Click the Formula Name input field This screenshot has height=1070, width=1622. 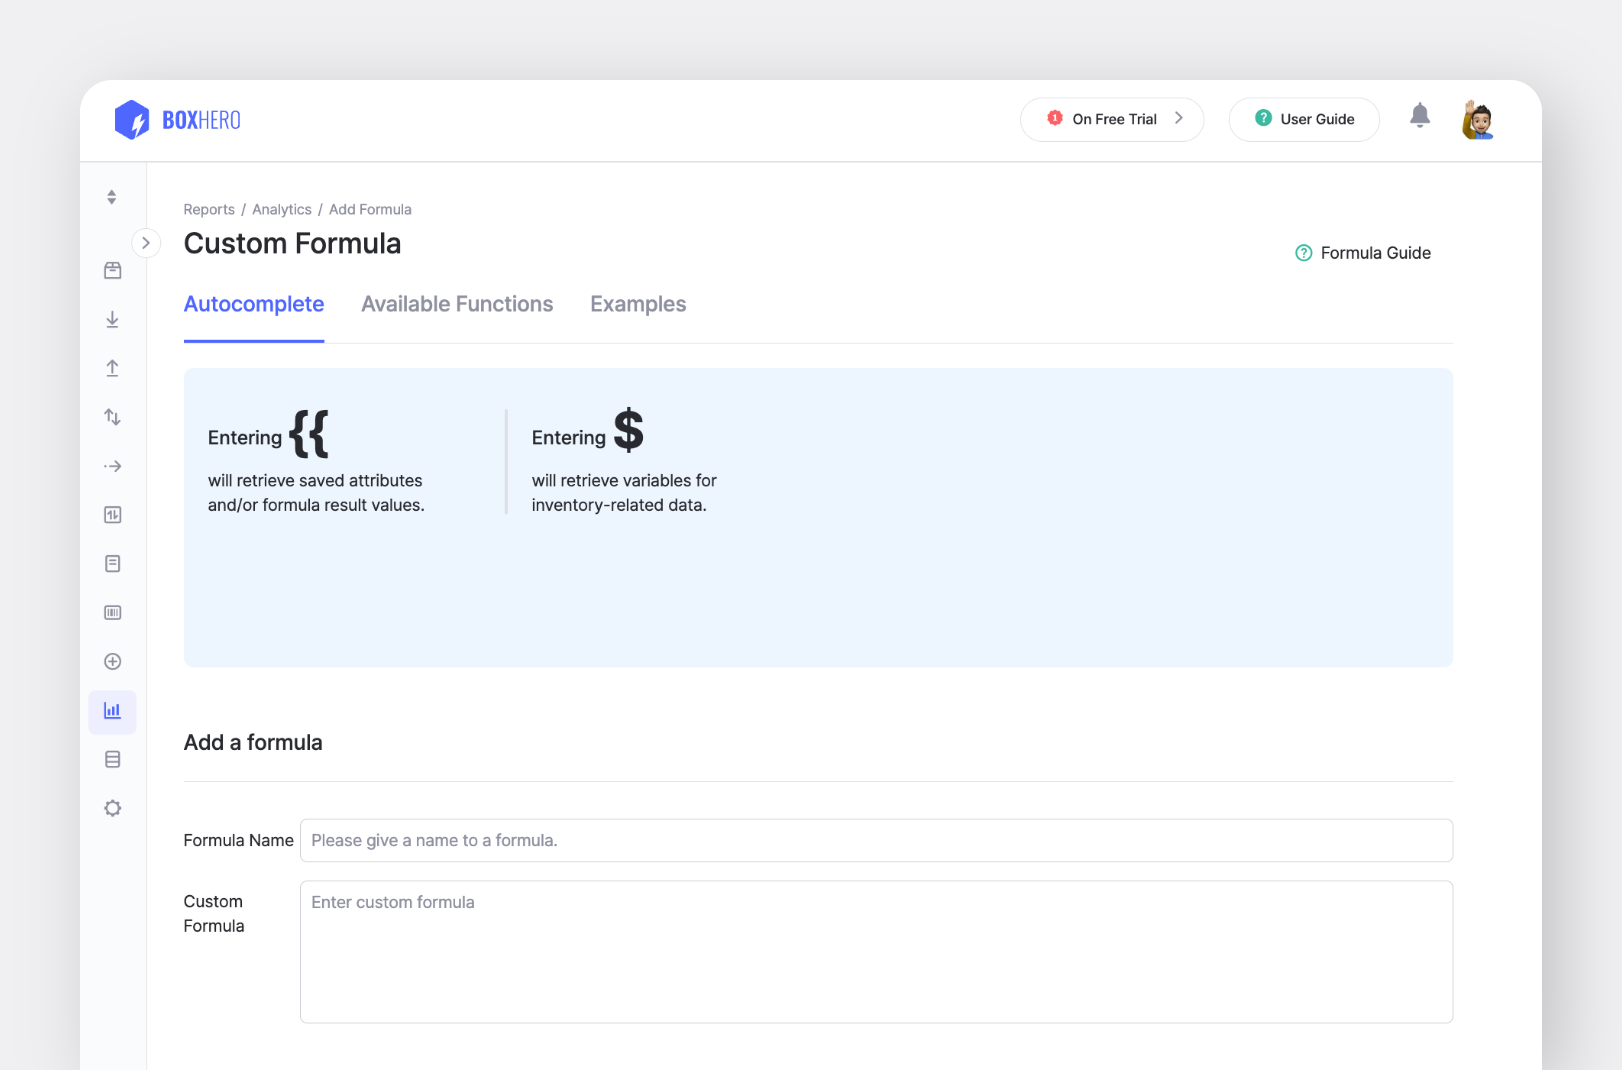click(x=876, y=841)
